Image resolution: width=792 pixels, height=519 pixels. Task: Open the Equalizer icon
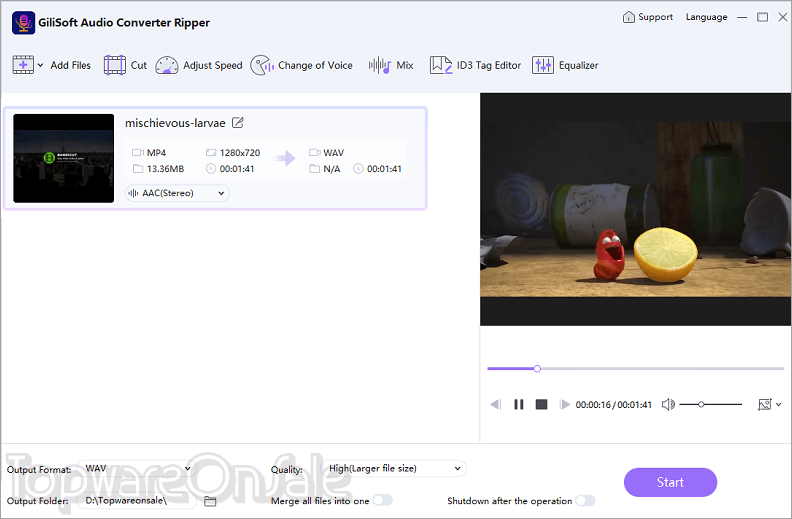[543, 65]
